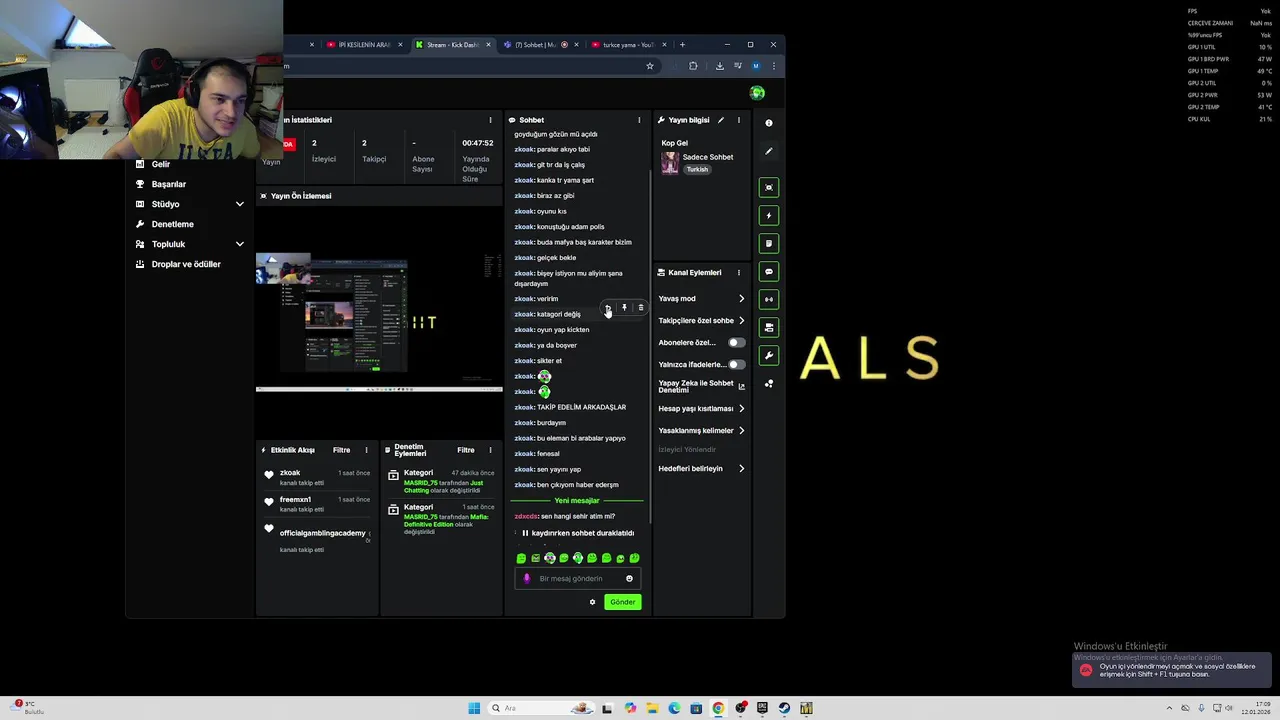Image resolution: width=1280 pixels, height=720 pixels.
Task: Open the Etkinlik Akışı three-dot menu
Action: [366, 450]
